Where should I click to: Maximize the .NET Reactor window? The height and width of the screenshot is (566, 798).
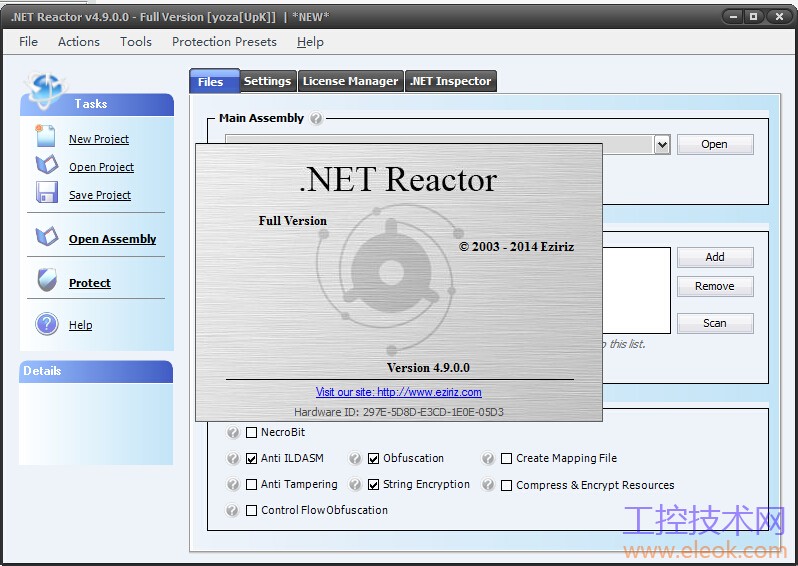[754, 17]
